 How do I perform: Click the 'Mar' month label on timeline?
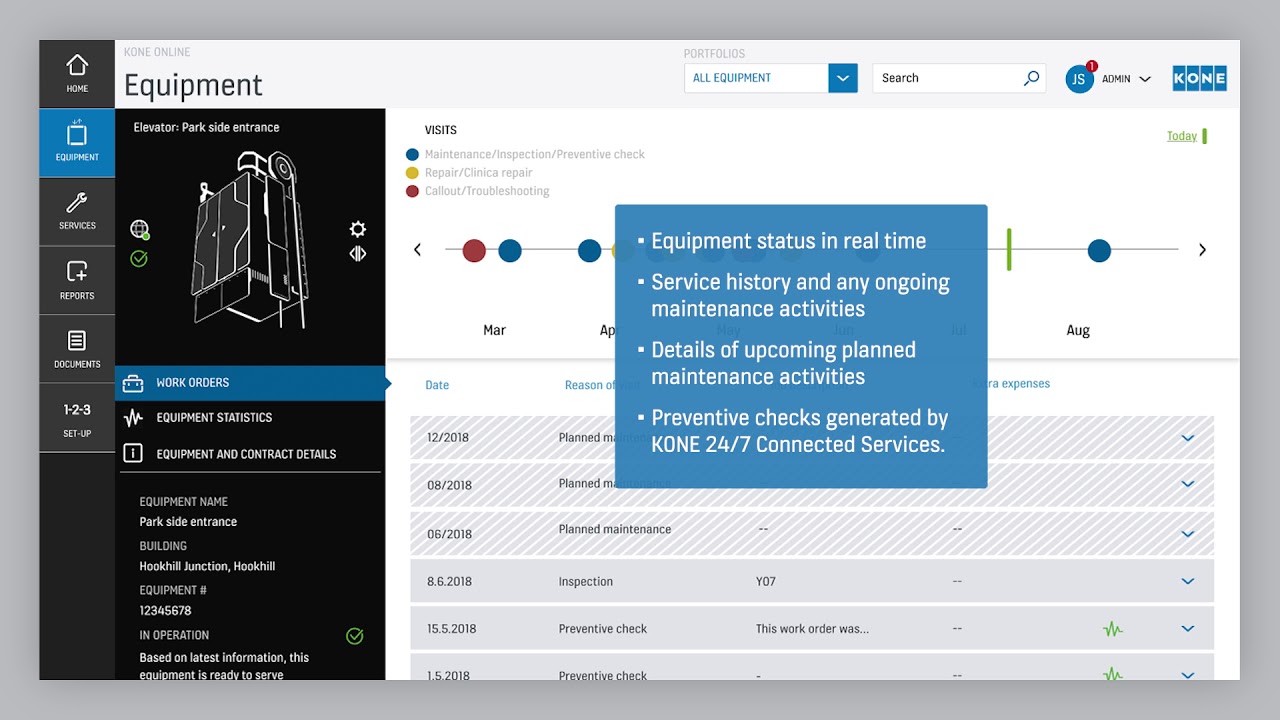pos(494,330)
